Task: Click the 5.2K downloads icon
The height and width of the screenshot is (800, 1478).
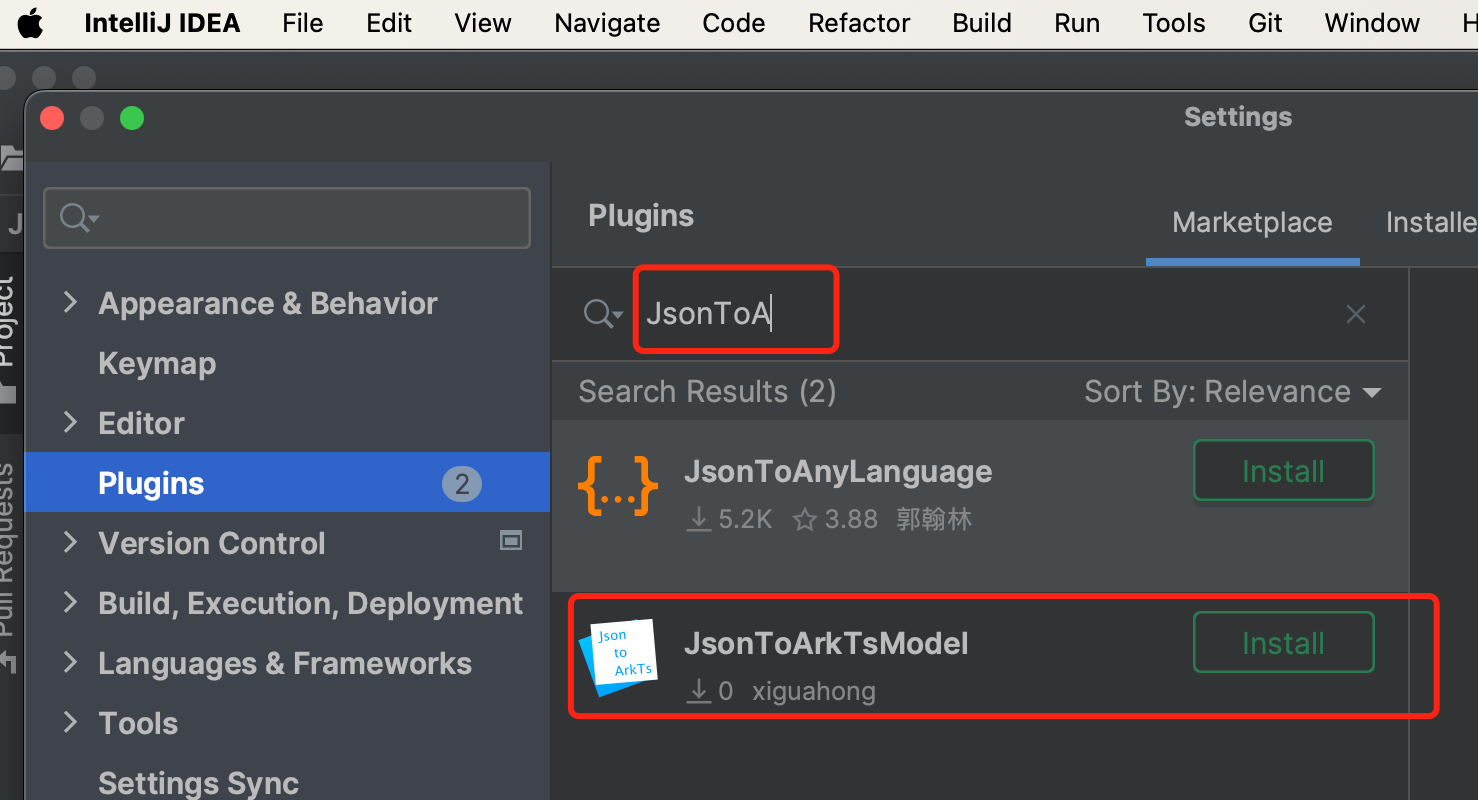Action: [698, 520]
